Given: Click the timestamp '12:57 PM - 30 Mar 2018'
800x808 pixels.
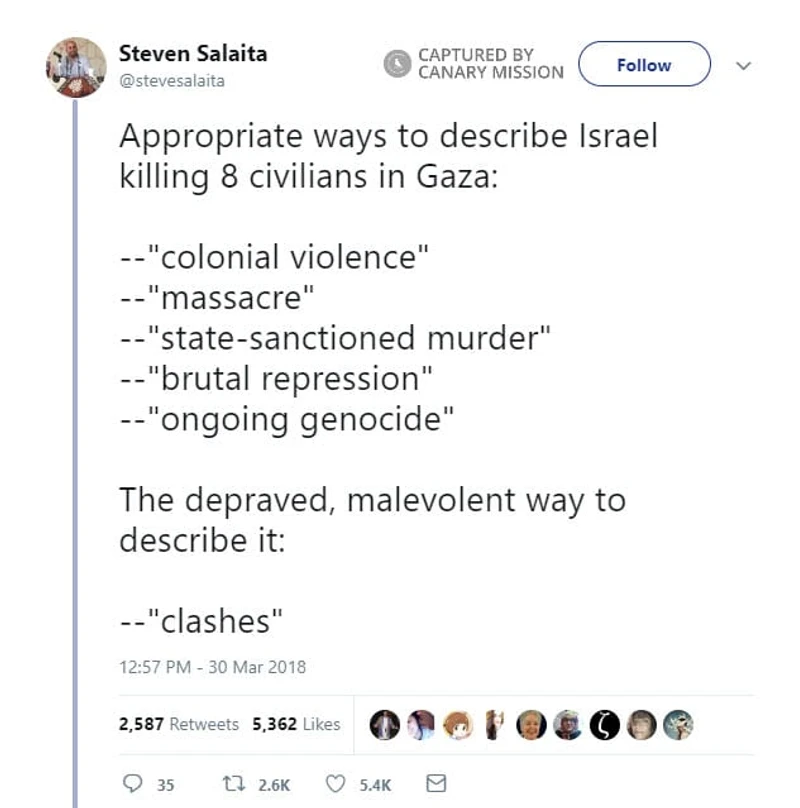Looking at the screenshot, I should (212, 666).
